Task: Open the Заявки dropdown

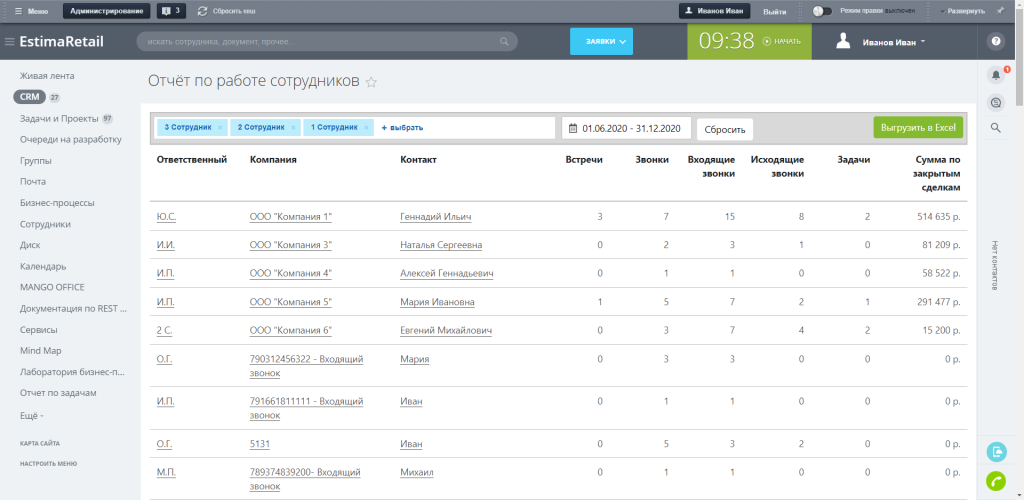Action: [x=601, y=41]
